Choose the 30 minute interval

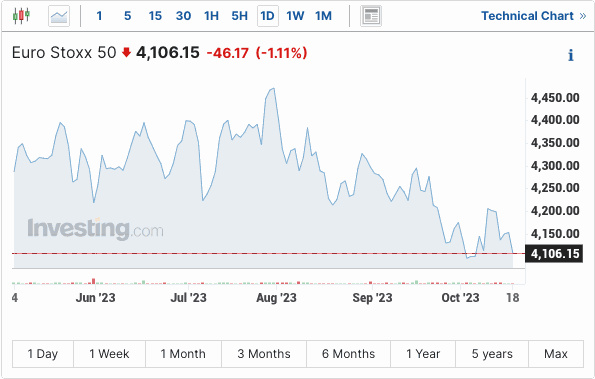tap(183, 16)
